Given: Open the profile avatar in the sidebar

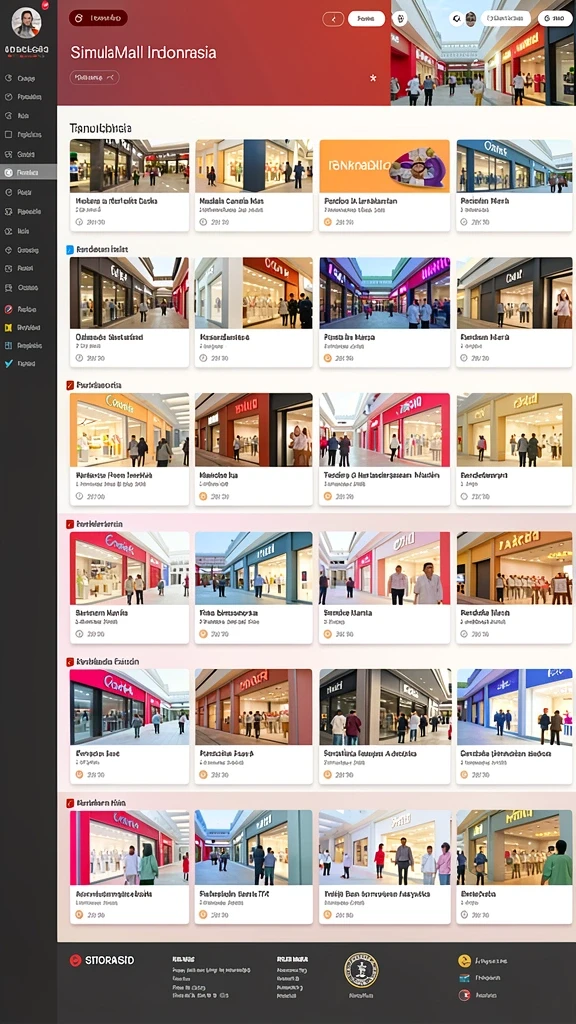Looking at the screenshot, I should 26,23.
